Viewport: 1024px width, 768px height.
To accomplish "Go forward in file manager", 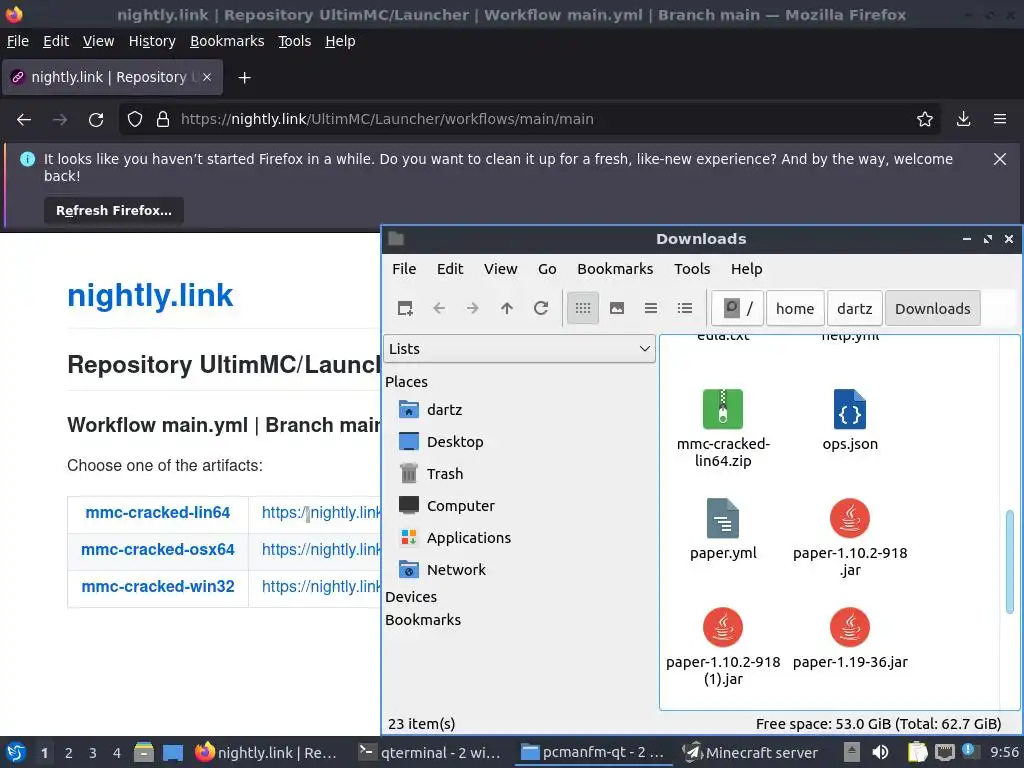I will [473, 308].
